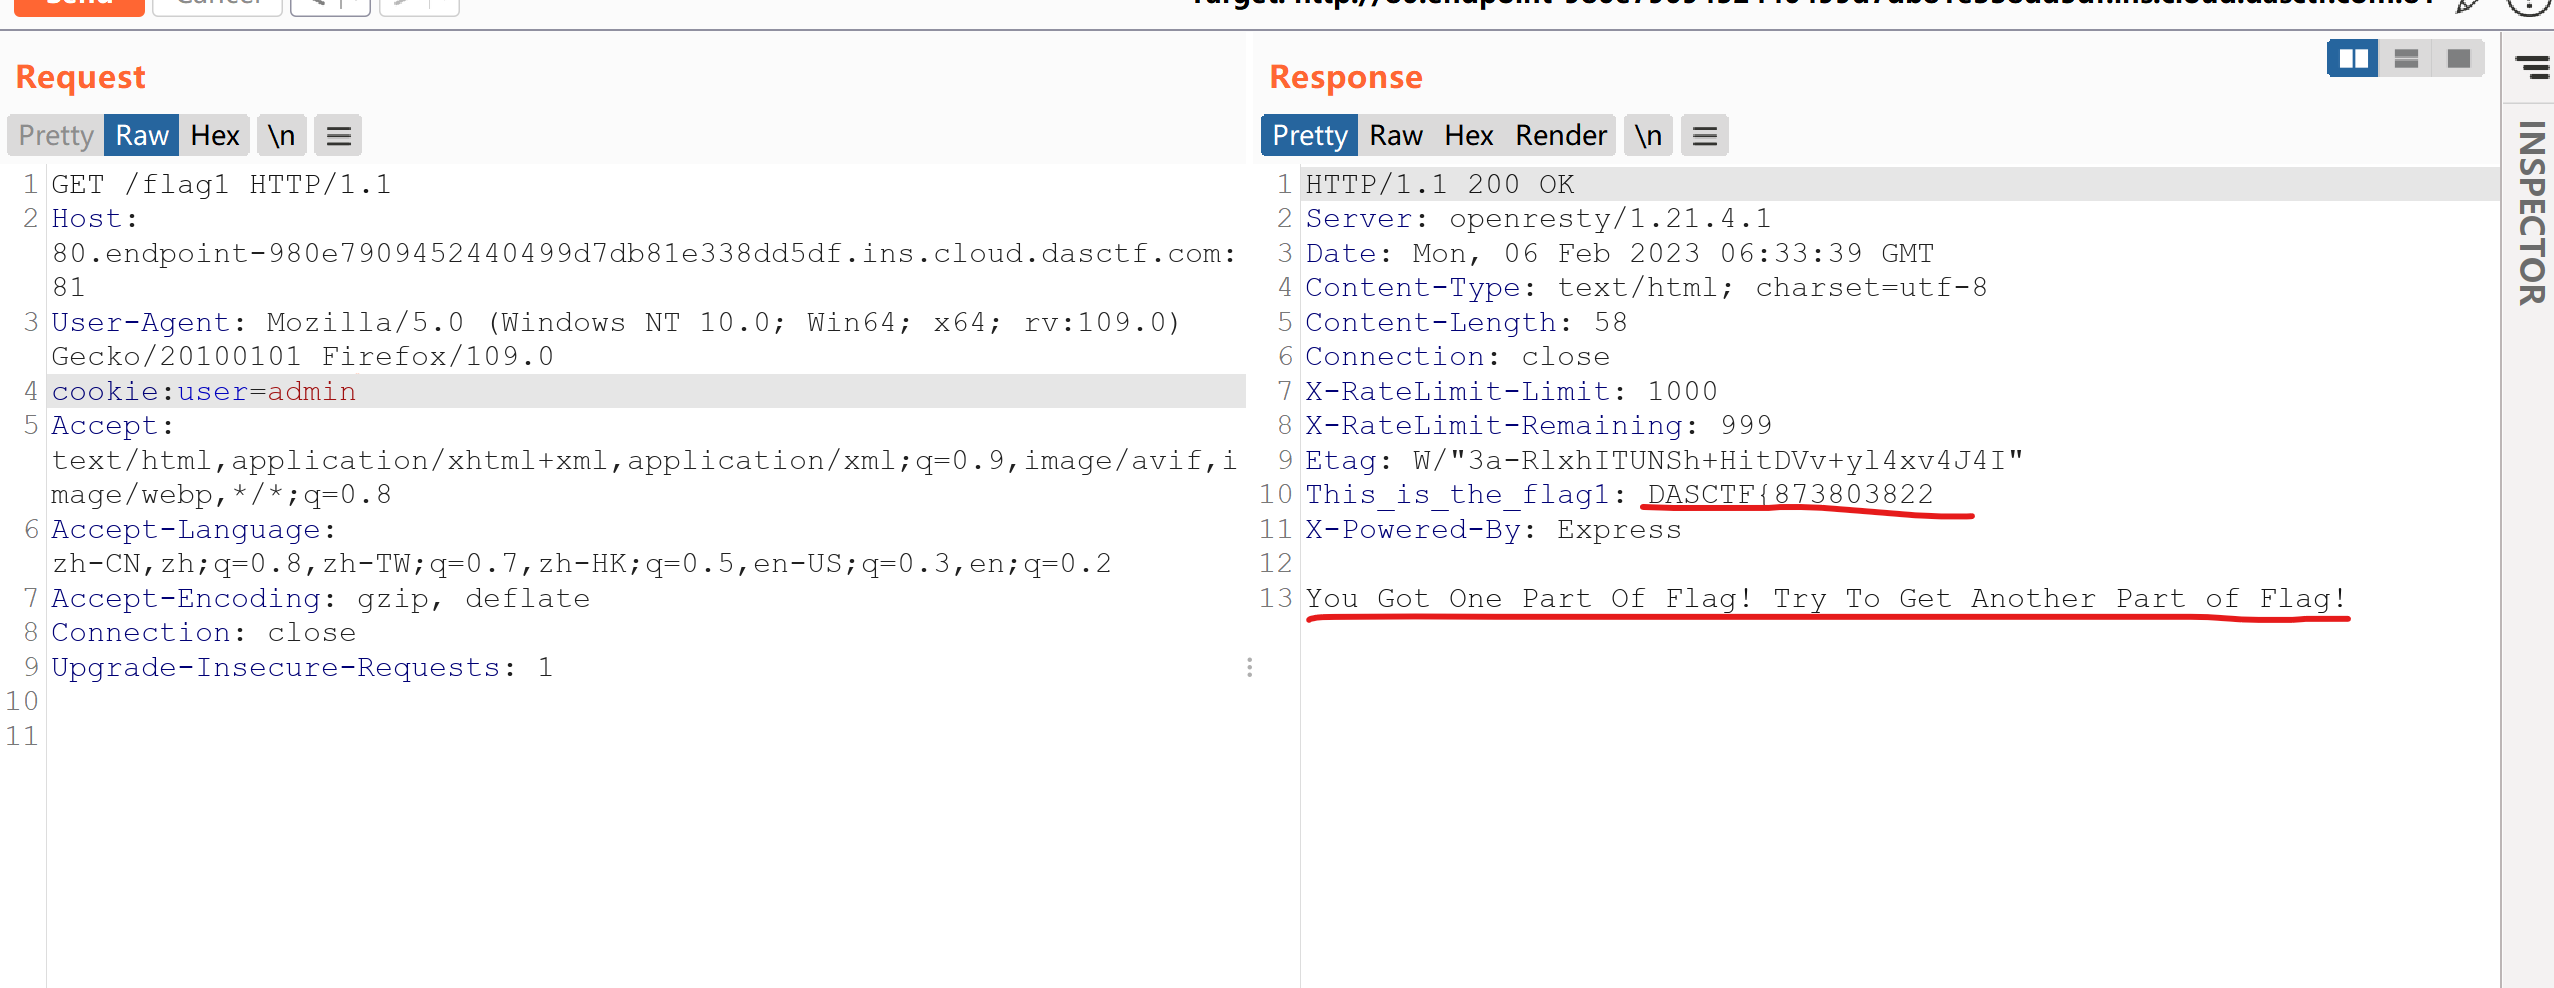The image size is (2554, 988).
Task: Click 'X-Powered-By: Express' response header
Action: click(1493, 529)
